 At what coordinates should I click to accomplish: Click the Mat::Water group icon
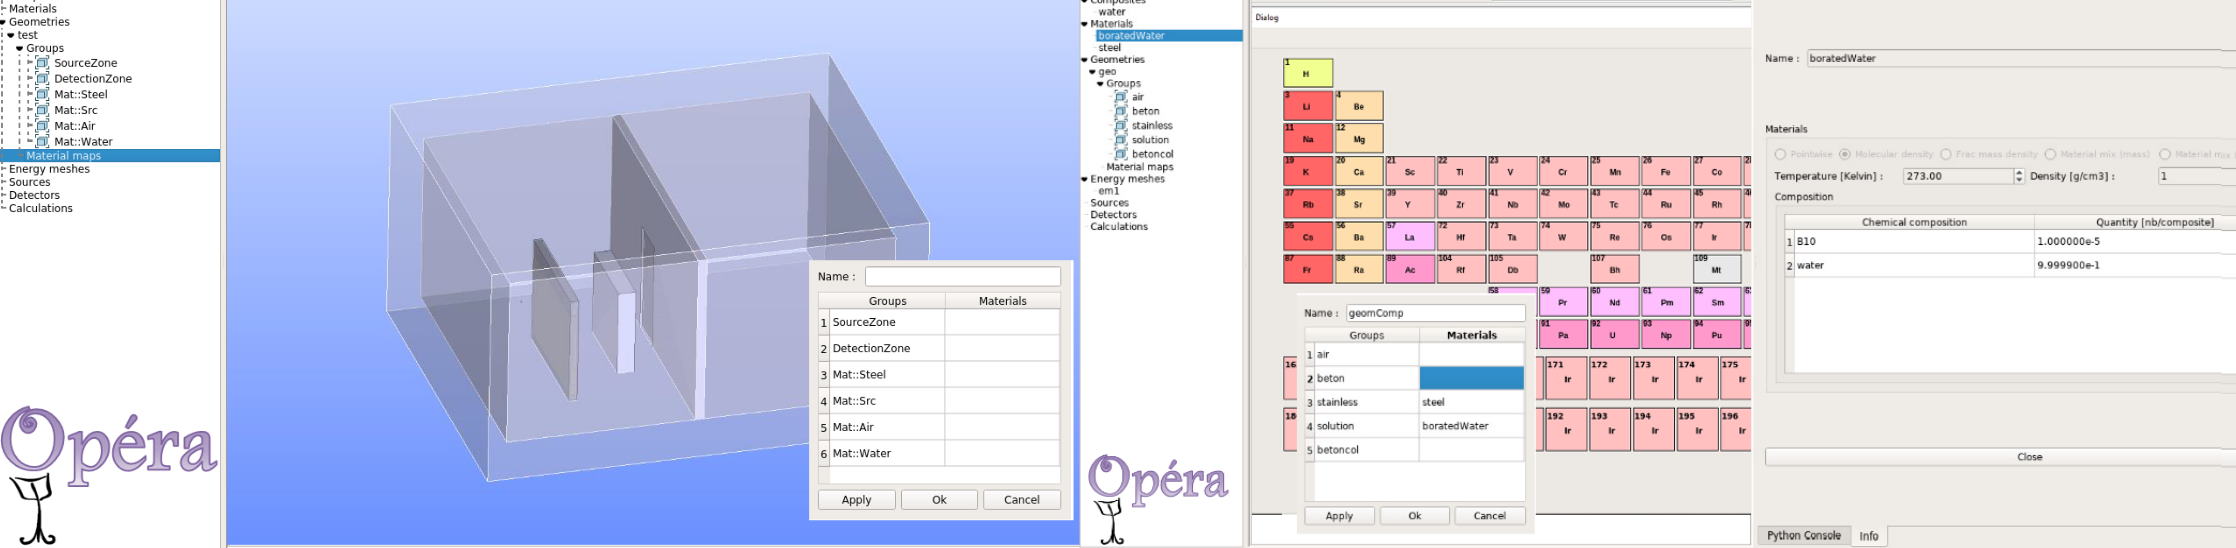pos(42,142)
